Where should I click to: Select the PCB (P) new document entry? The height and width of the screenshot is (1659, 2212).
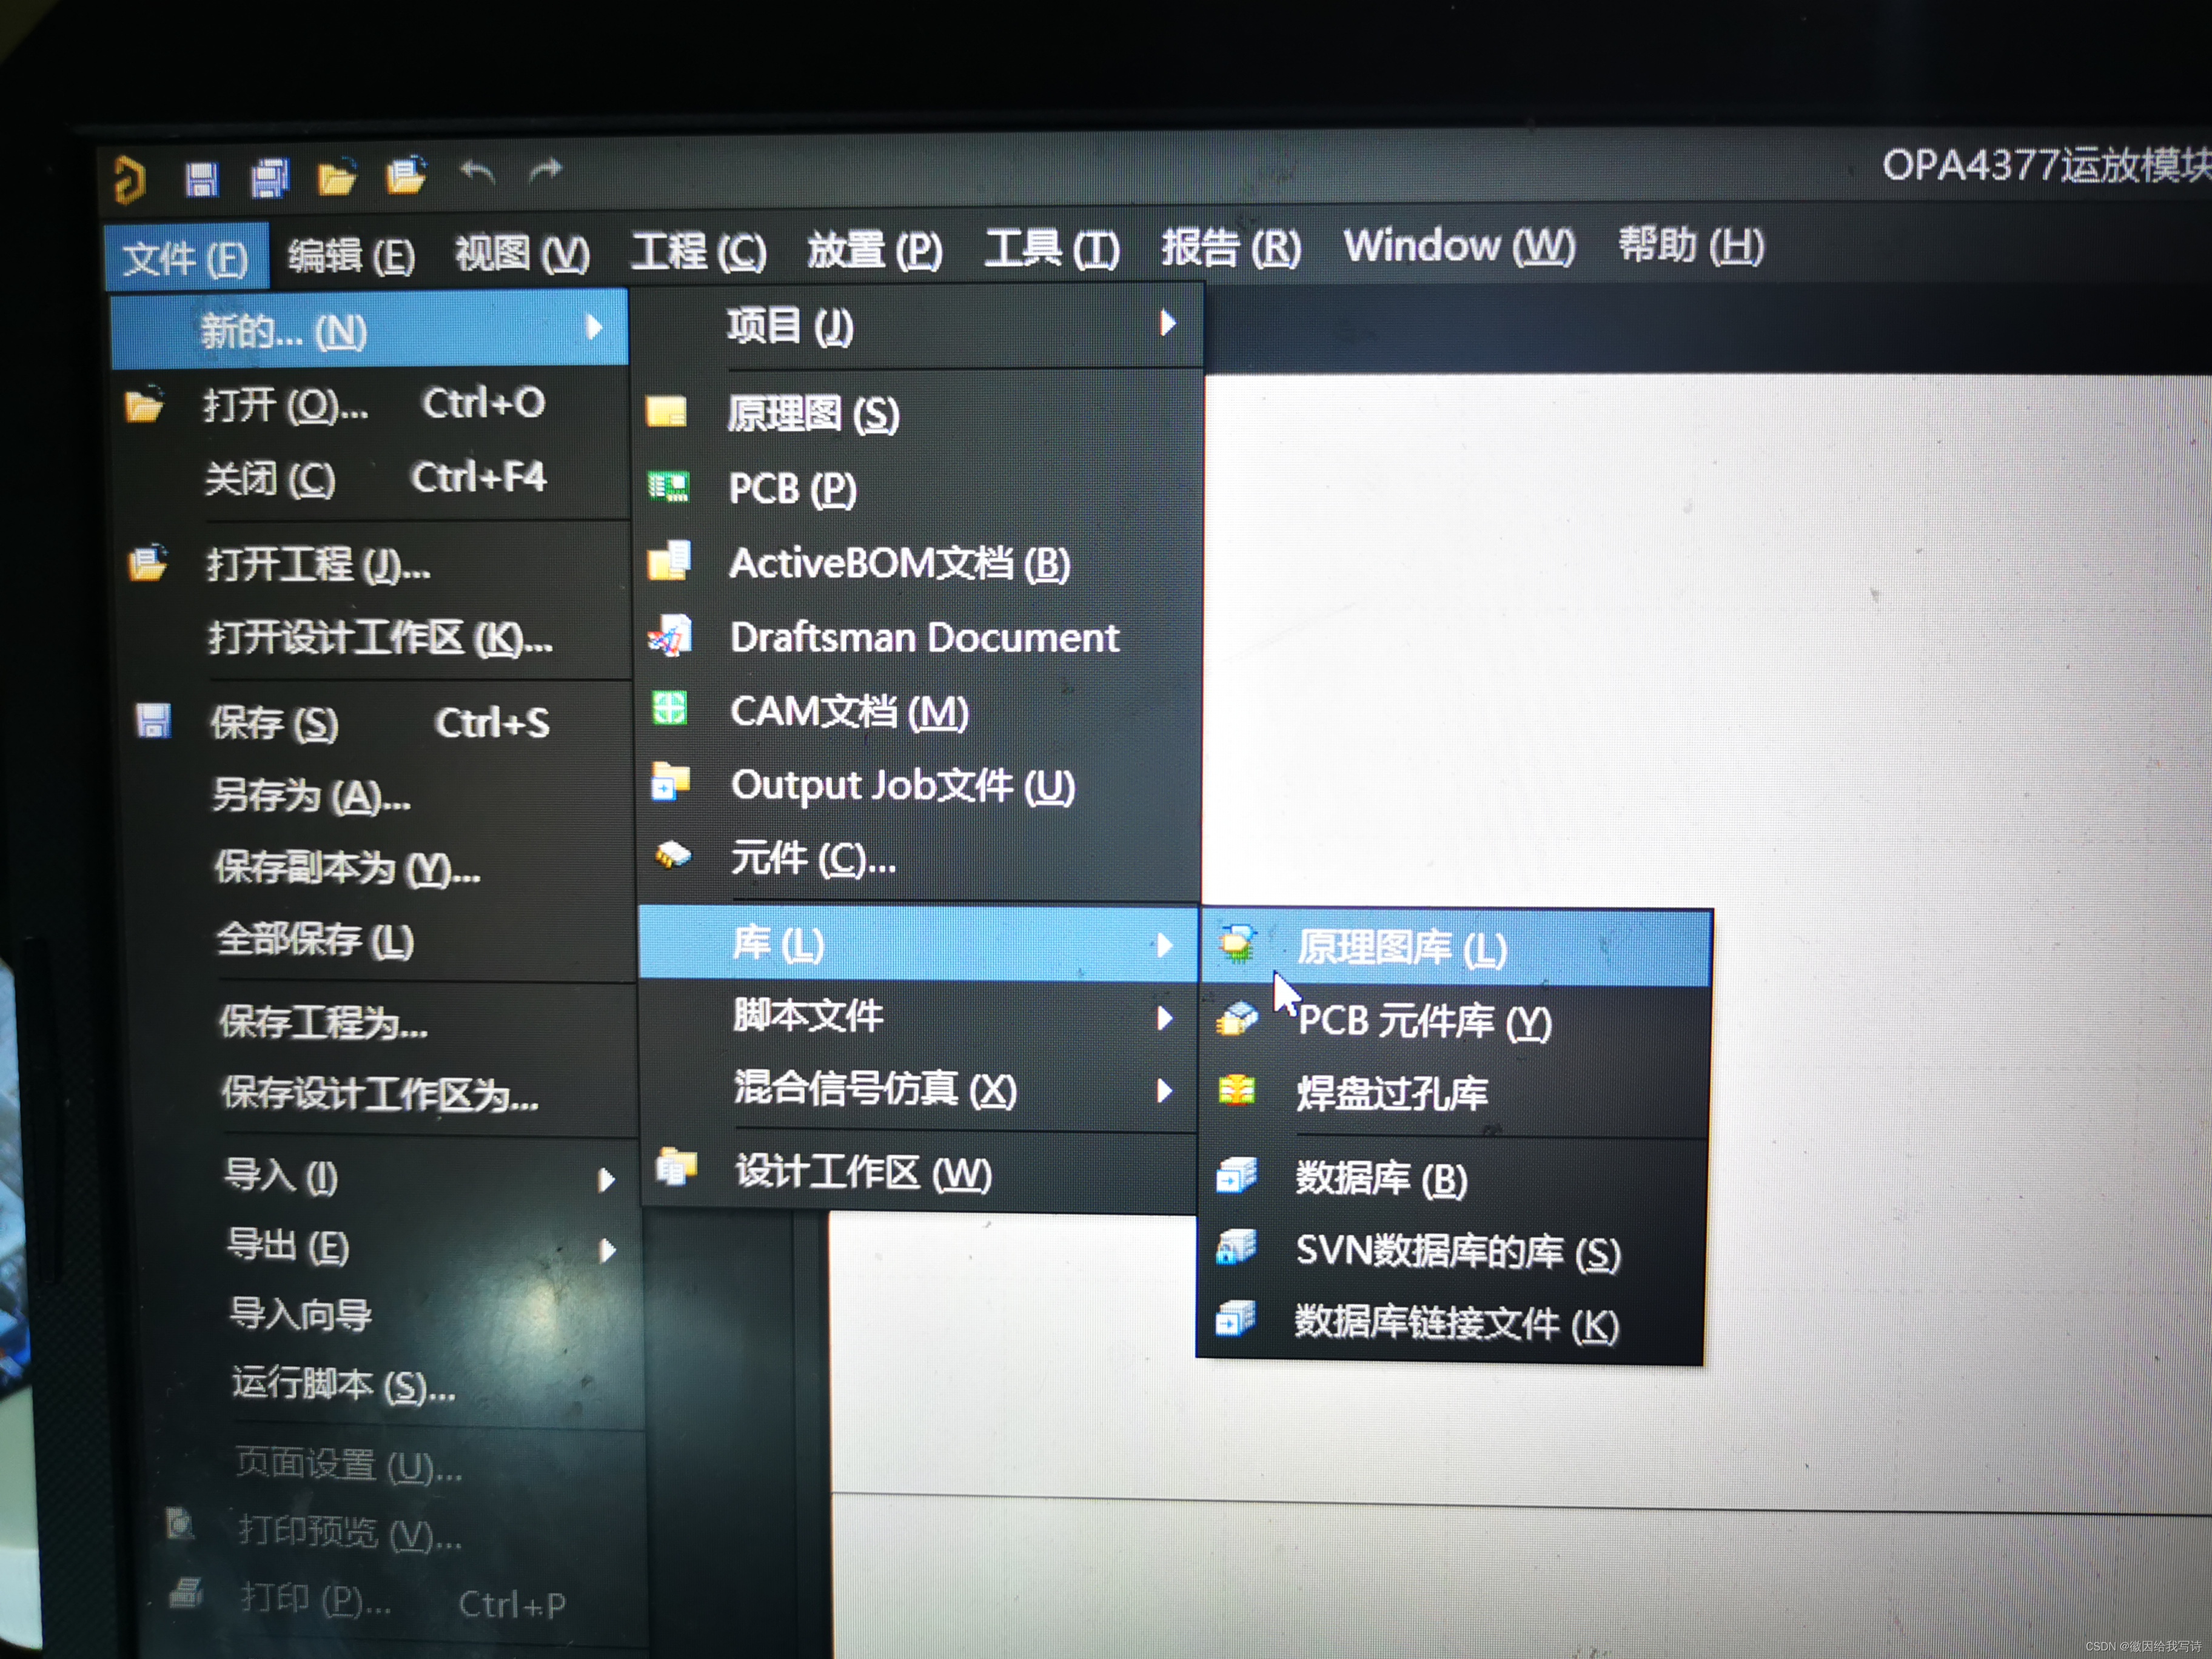tap(792, 489)
